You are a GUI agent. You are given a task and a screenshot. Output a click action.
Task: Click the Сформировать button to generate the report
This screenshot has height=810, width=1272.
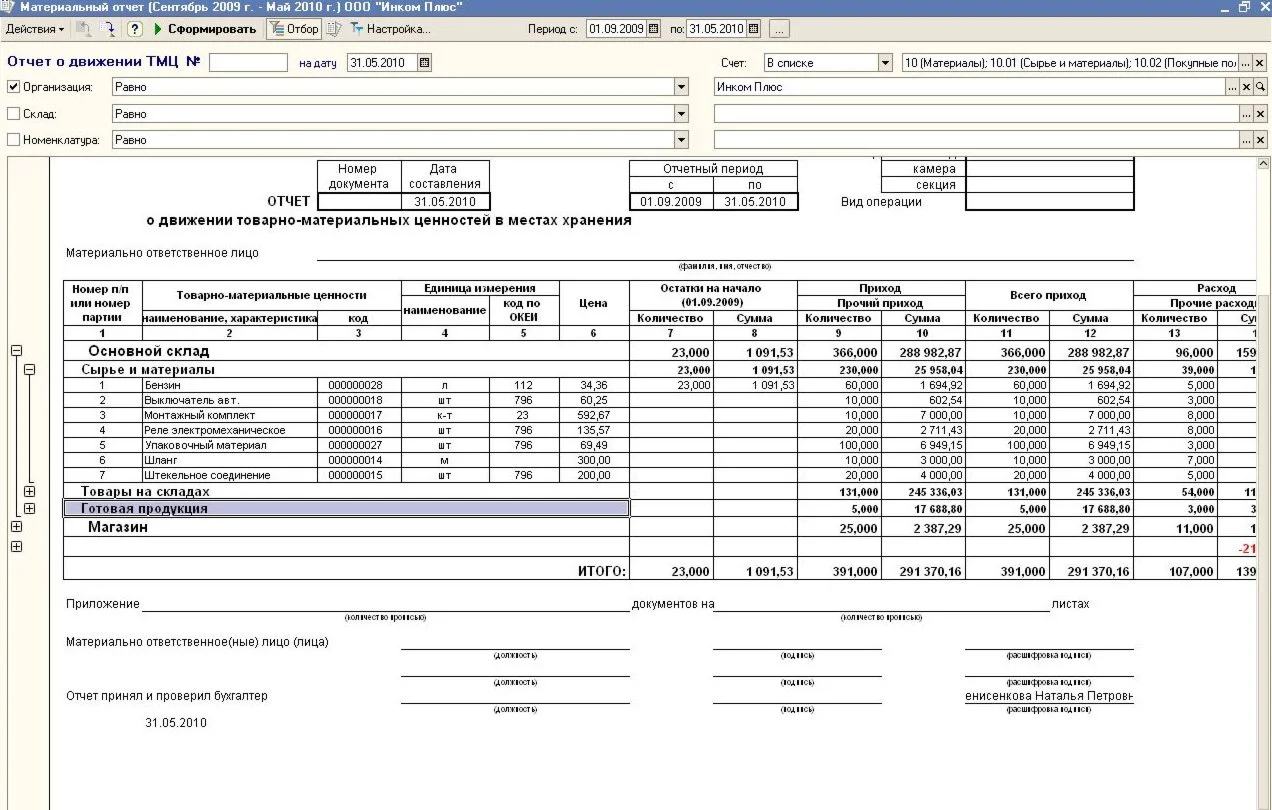pyautogui.click(x=206, y=29)
